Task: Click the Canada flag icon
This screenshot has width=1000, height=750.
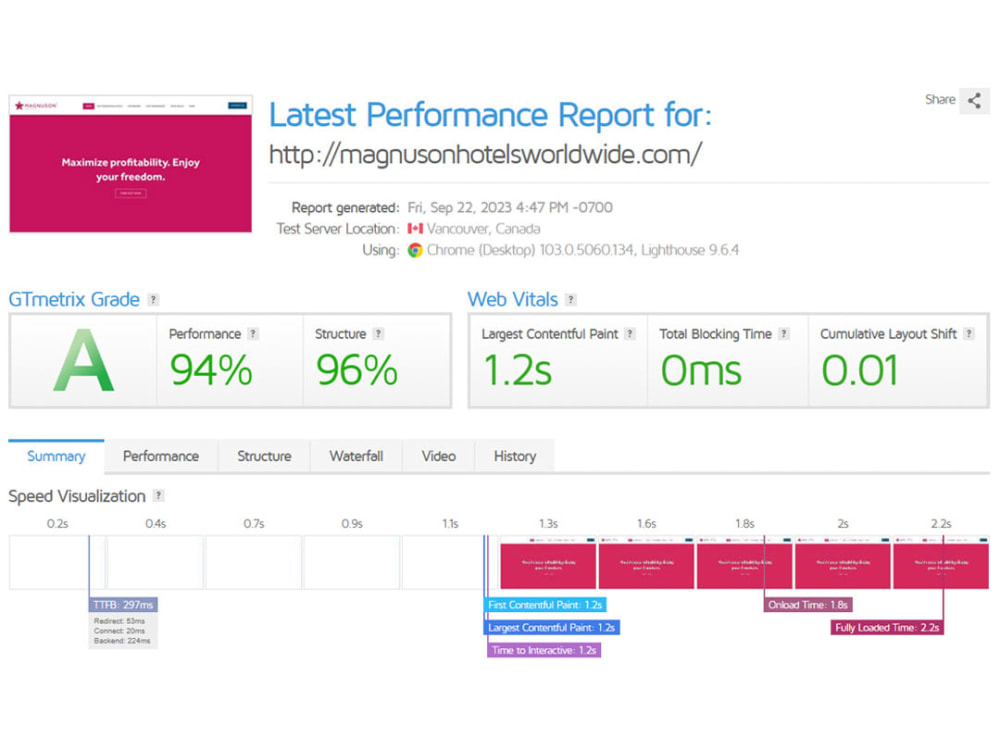Action: pos(415,229)
